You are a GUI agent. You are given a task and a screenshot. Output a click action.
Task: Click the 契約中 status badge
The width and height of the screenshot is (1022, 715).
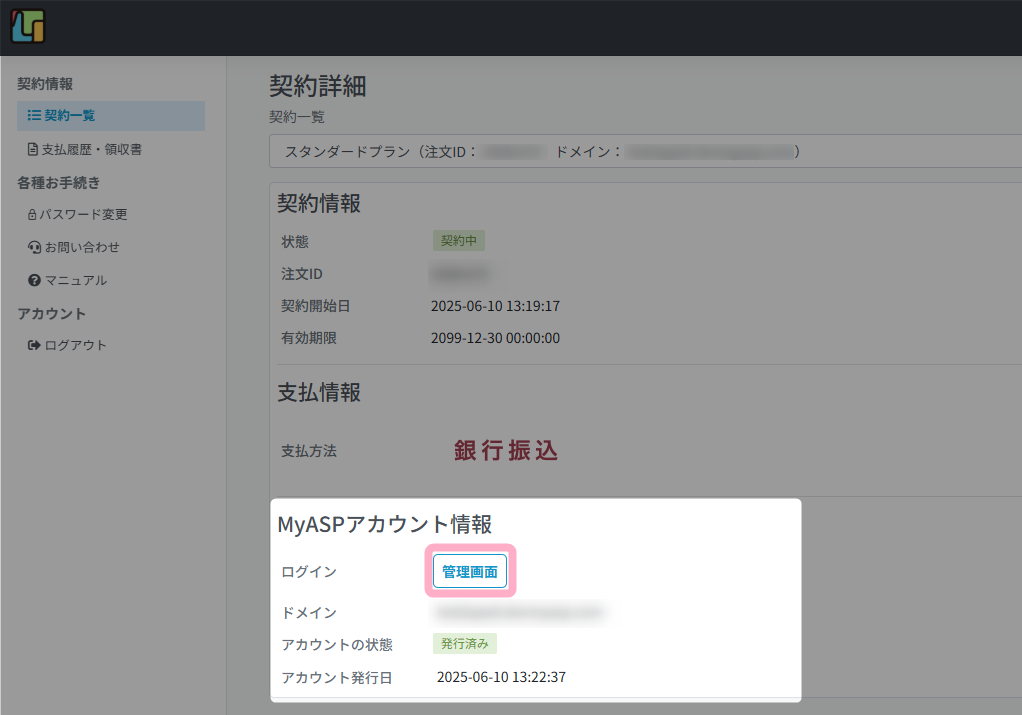coord(458,240)
